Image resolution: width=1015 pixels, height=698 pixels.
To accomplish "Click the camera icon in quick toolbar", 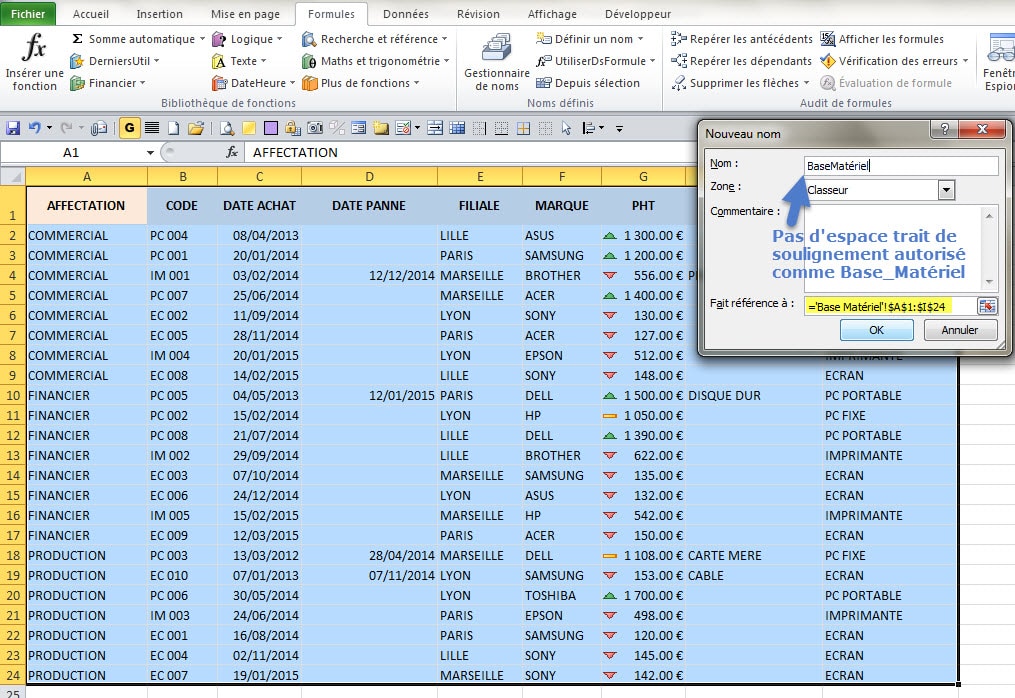I will (314, 128).
